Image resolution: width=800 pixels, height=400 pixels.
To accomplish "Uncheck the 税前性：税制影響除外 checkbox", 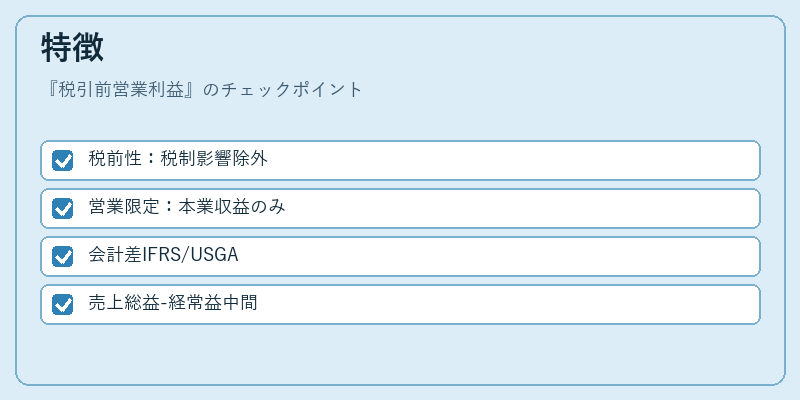I will 62,161.
